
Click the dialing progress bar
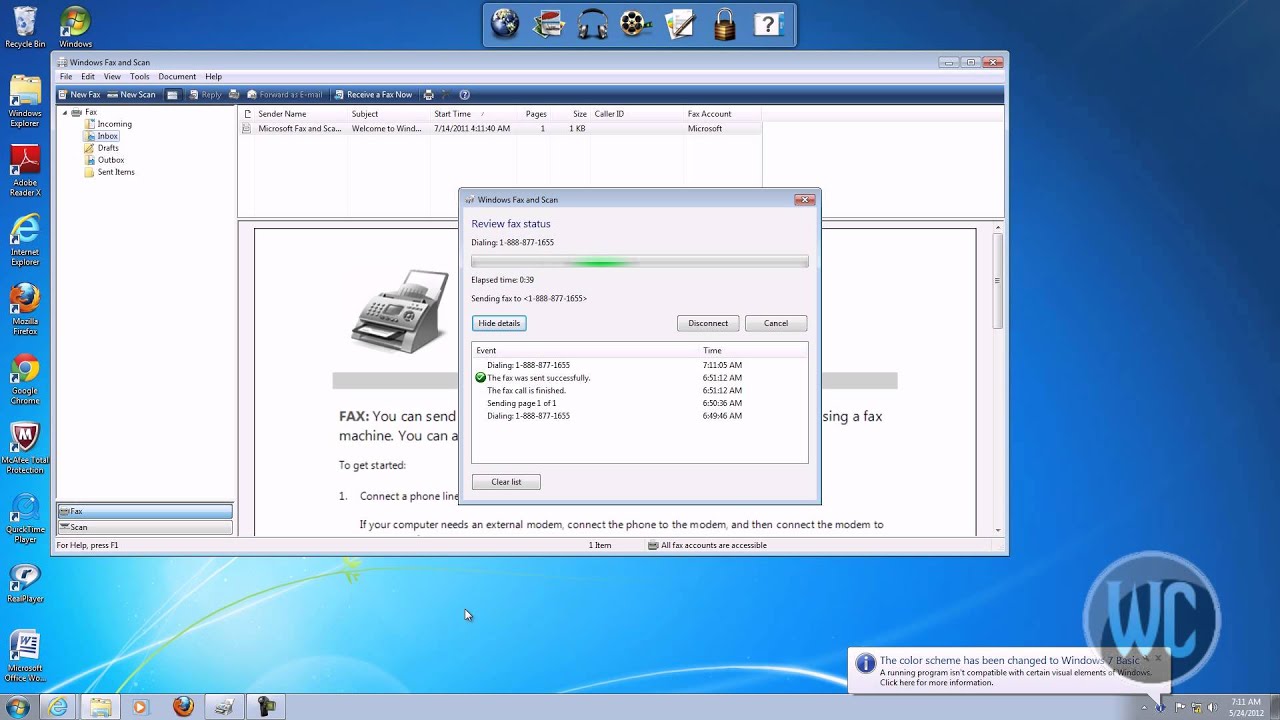[640, 262]
